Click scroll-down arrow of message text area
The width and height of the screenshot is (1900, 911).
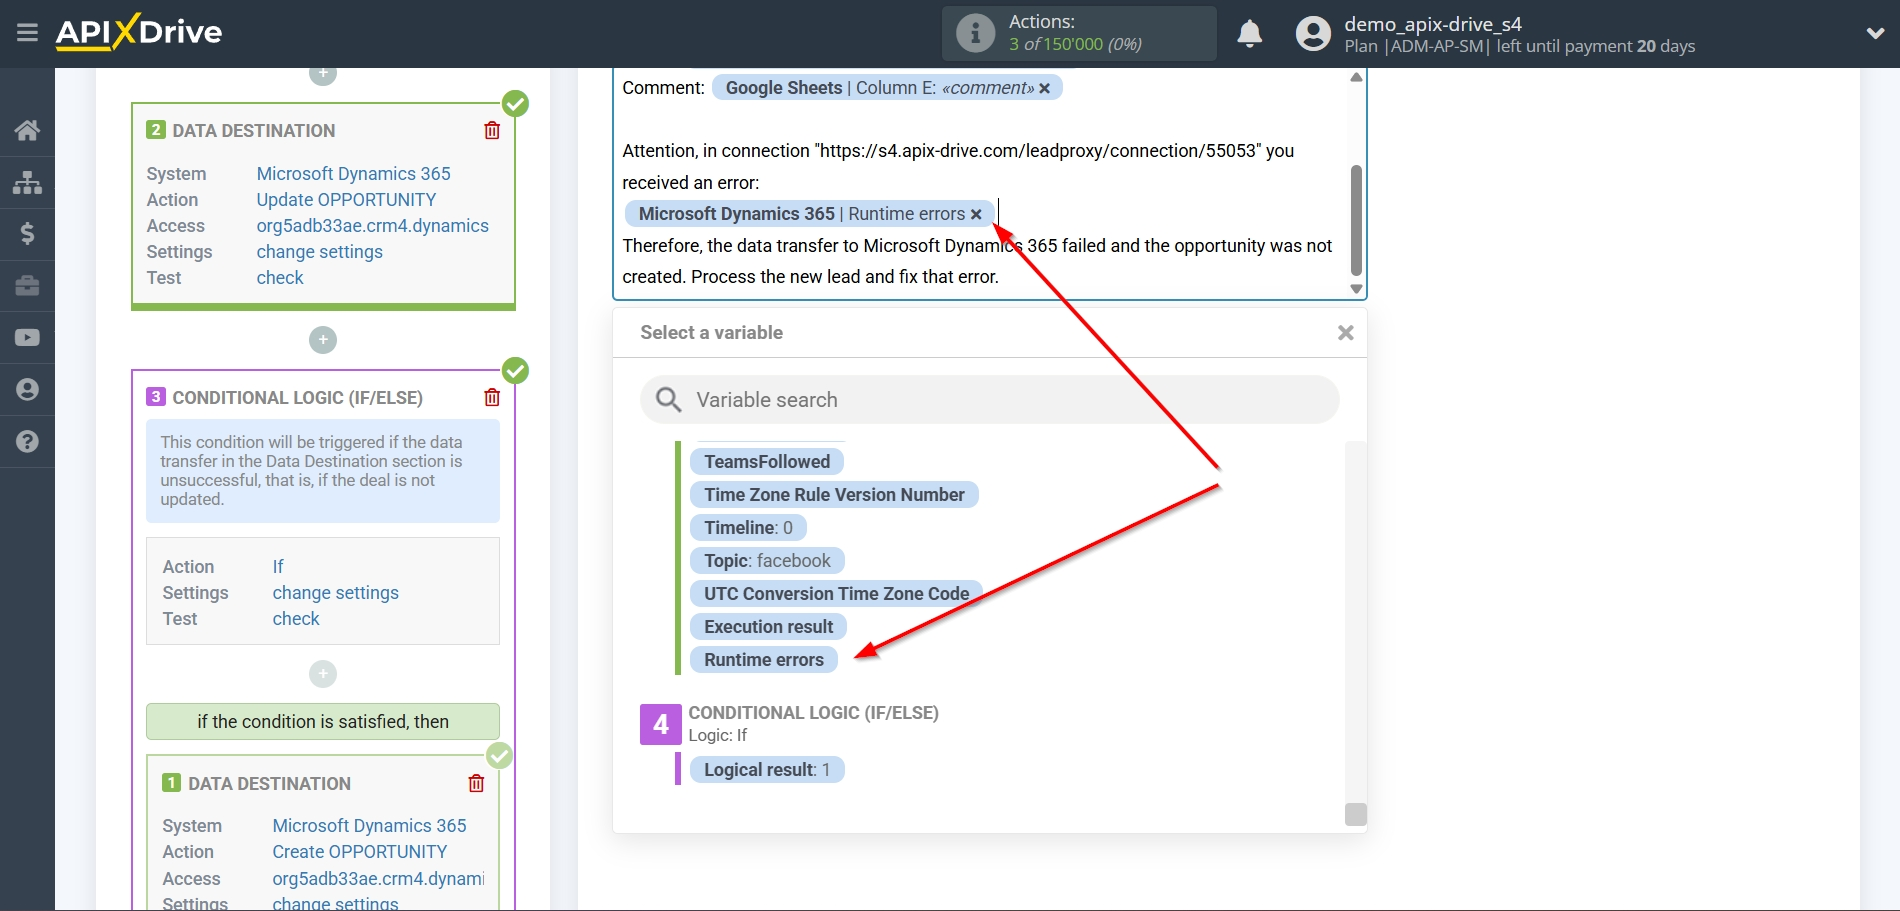pyautogui.click(x=1356, y=289)
